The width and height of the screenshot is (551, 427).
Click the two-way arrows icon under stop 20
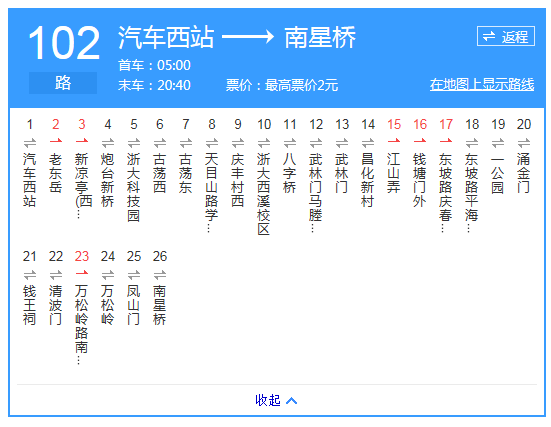524,143
